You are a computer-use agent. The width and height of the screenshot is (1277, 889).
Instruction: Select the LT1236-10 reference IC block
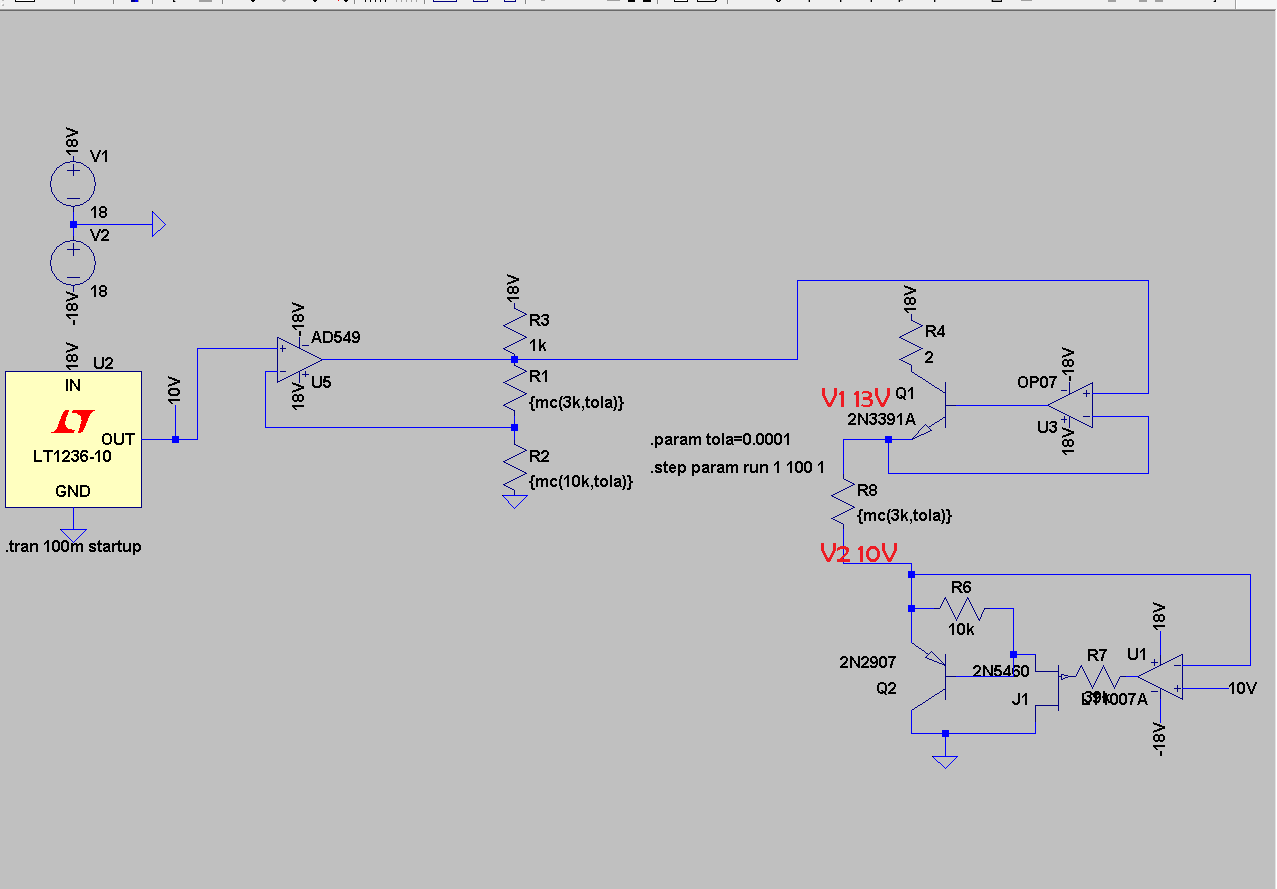pyautogui.click(x=73, y=439)
